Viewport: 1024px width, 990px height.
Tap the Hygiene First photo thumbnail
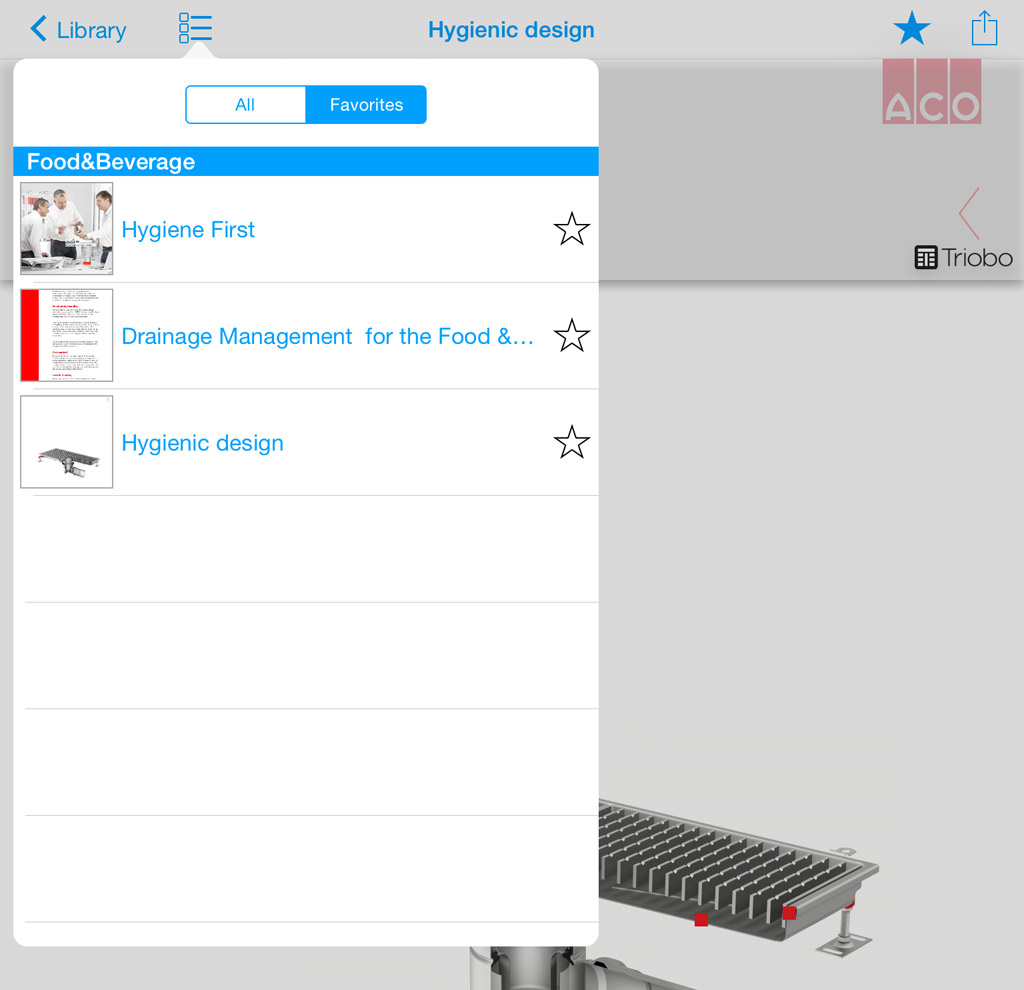(67, 229)
